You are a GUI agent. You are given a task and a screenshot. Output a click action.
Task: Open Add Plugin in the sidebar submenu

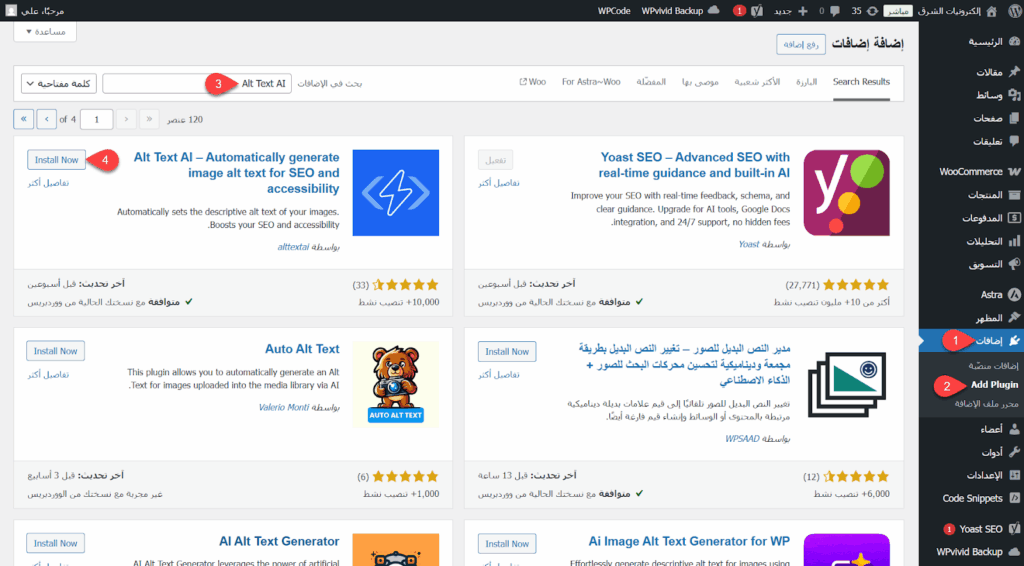coord(994,385)
